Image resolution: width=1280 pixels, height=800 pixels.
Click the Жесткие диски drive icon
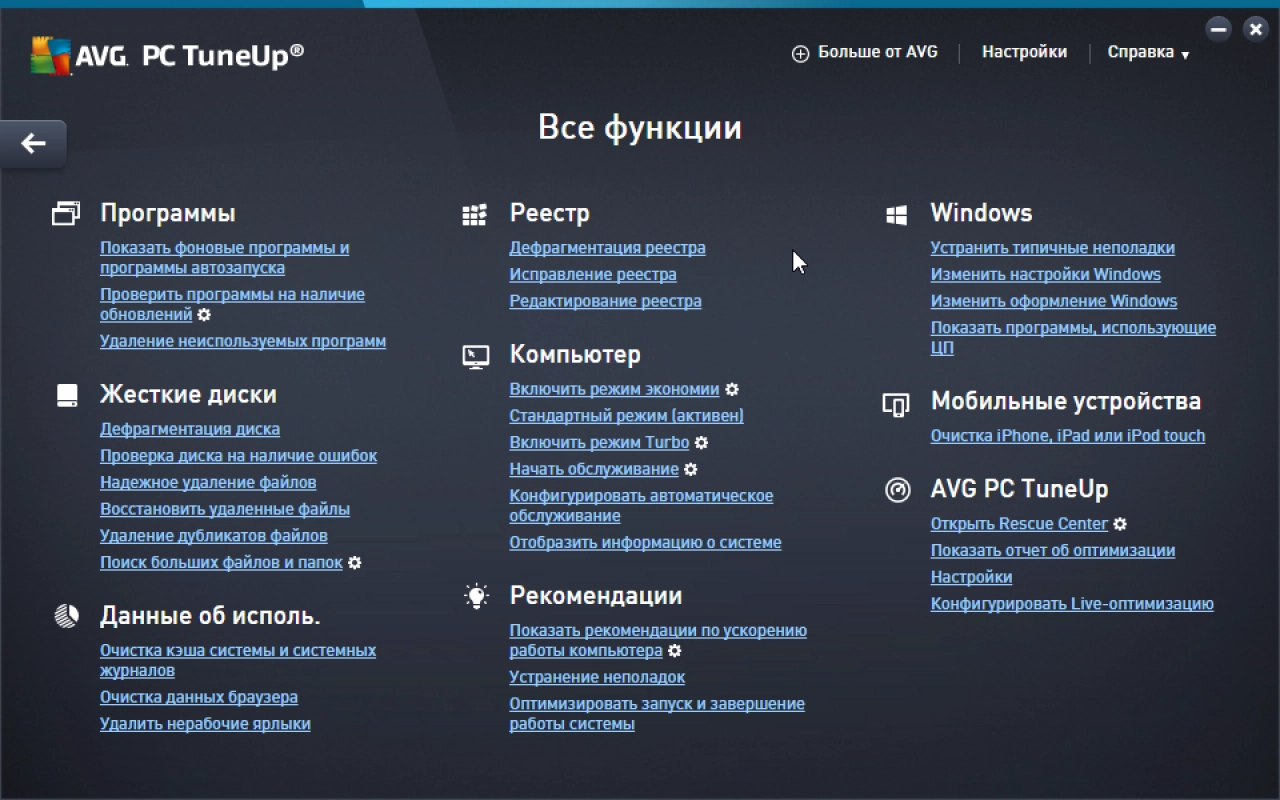[66, 395]
